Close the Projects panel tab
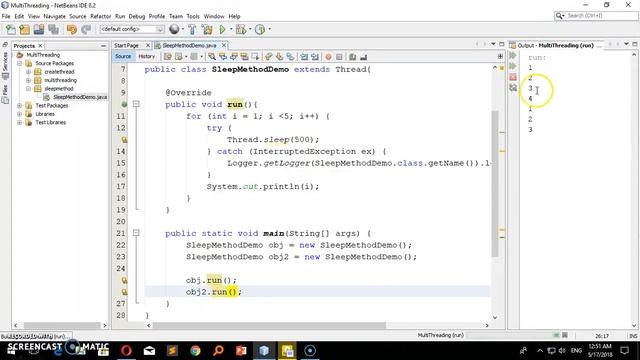This screenshot has height=360, width=640. 40,46
